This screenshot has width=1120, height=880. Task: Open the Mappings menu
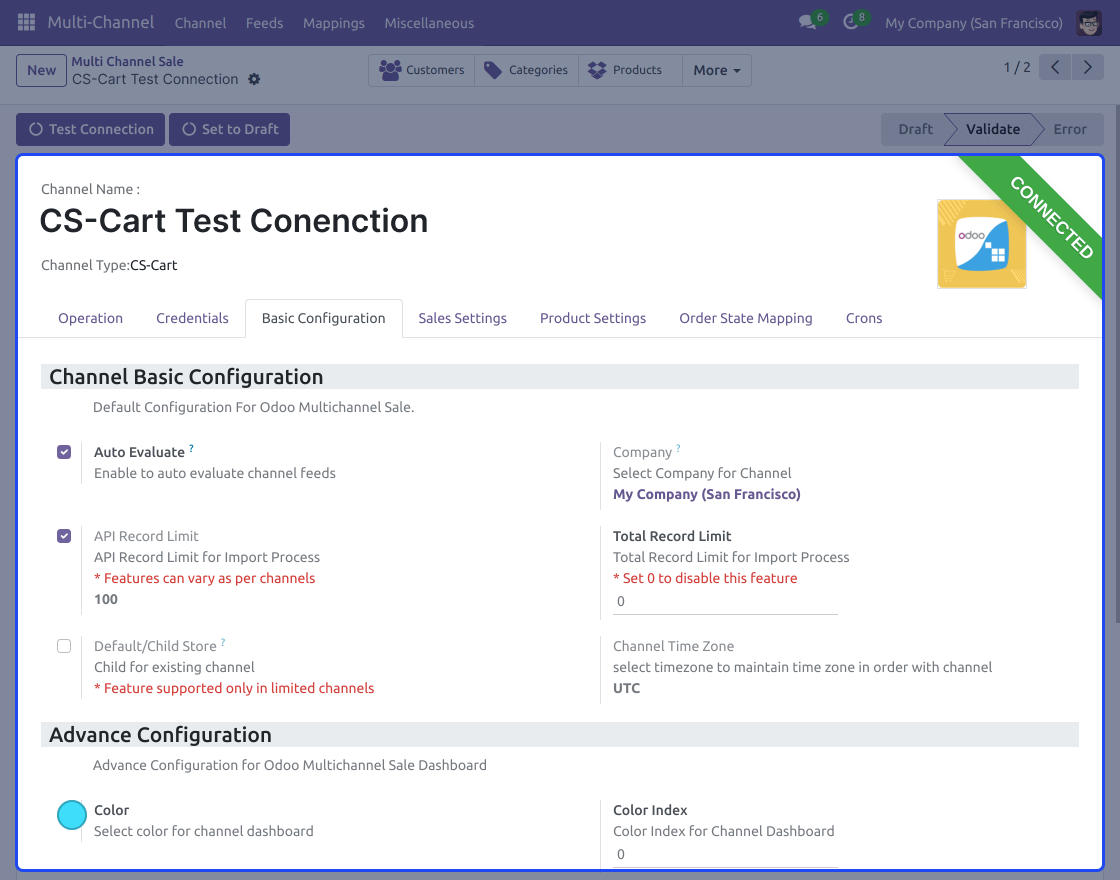coord(334,23)
